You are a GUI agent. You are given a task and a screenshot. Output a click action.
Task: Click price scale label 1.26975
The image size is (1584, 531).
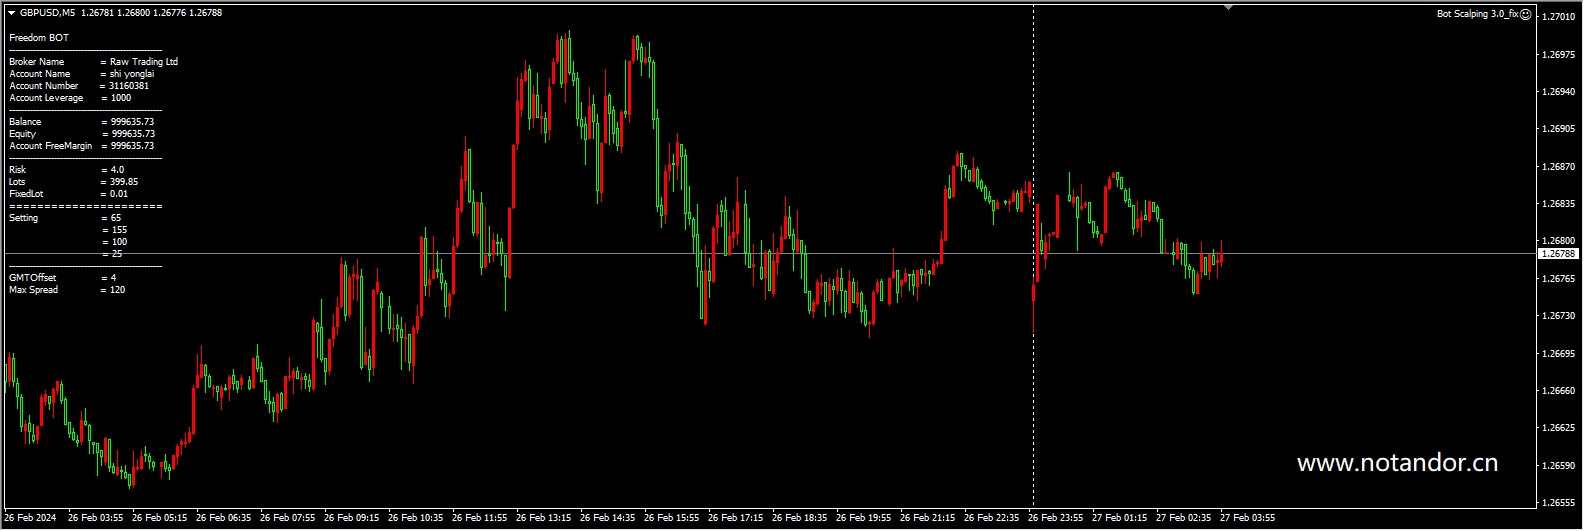click(x=1559, y=54)
